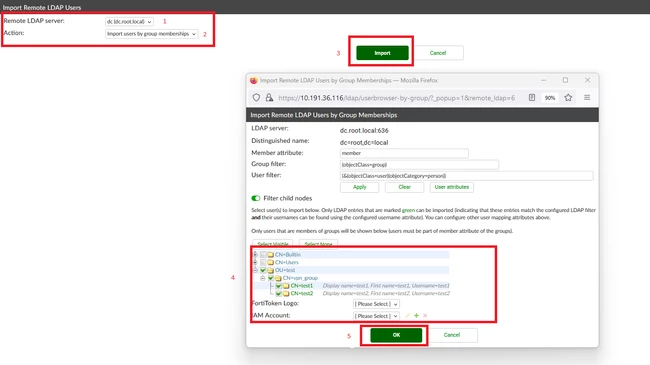The image size is (650, 365).
Task: Collapse the CN=vpn_group tree node
Action: pos(263,278)
